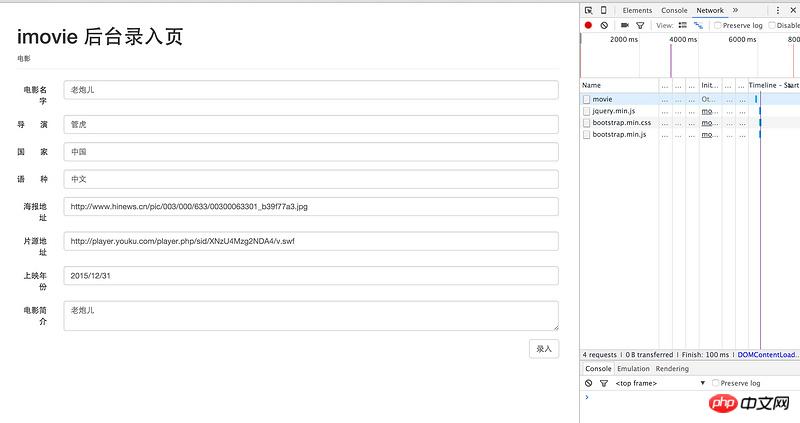Viewport: 800px width, 423px height.
Task: Focus the 电影名字 input field
Action: click(311, 90)
